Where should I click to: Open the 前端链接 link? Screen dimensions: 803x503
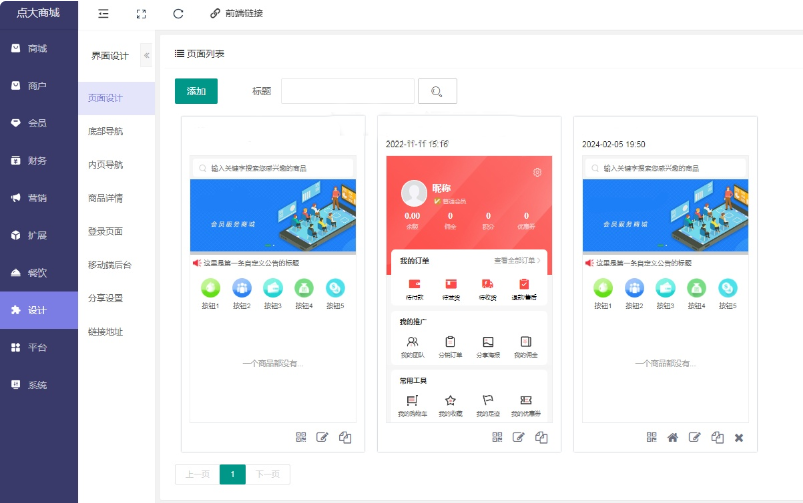[x=236, y=14]
